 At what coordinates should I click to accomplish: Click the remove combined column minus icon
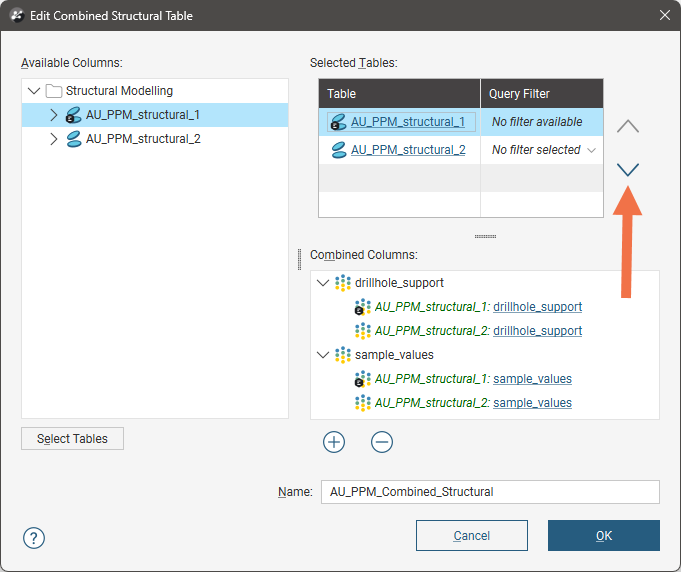tap(382, 442)
